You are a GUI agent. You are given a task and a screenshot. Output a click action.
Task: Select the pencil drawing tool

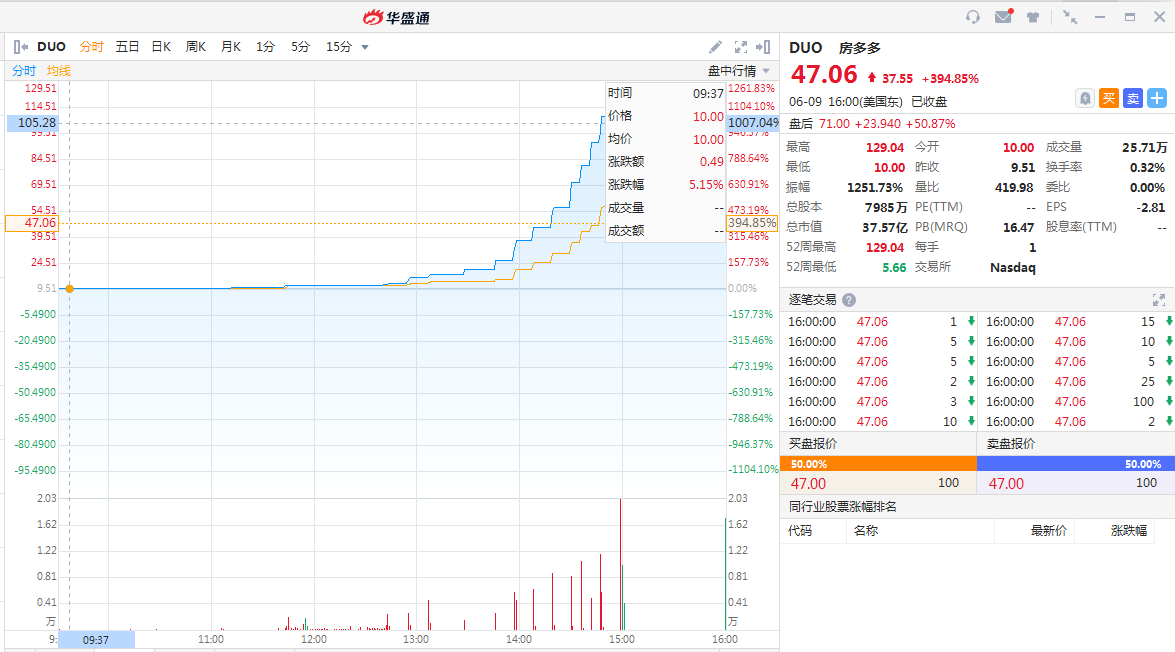click(x=716, y=46)
